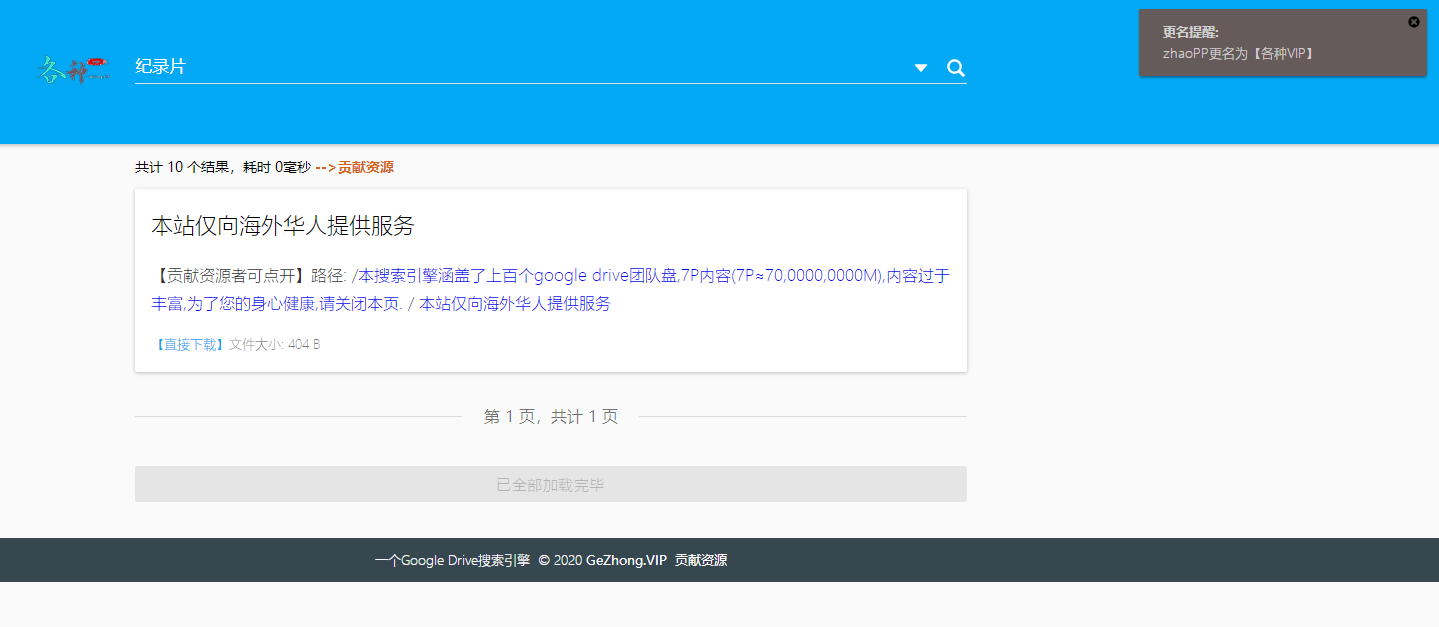Open the GeZhong.VIP footer link
Image resolution: width=1439 pixels, height=627 pixels.
[x=626, y=560]
